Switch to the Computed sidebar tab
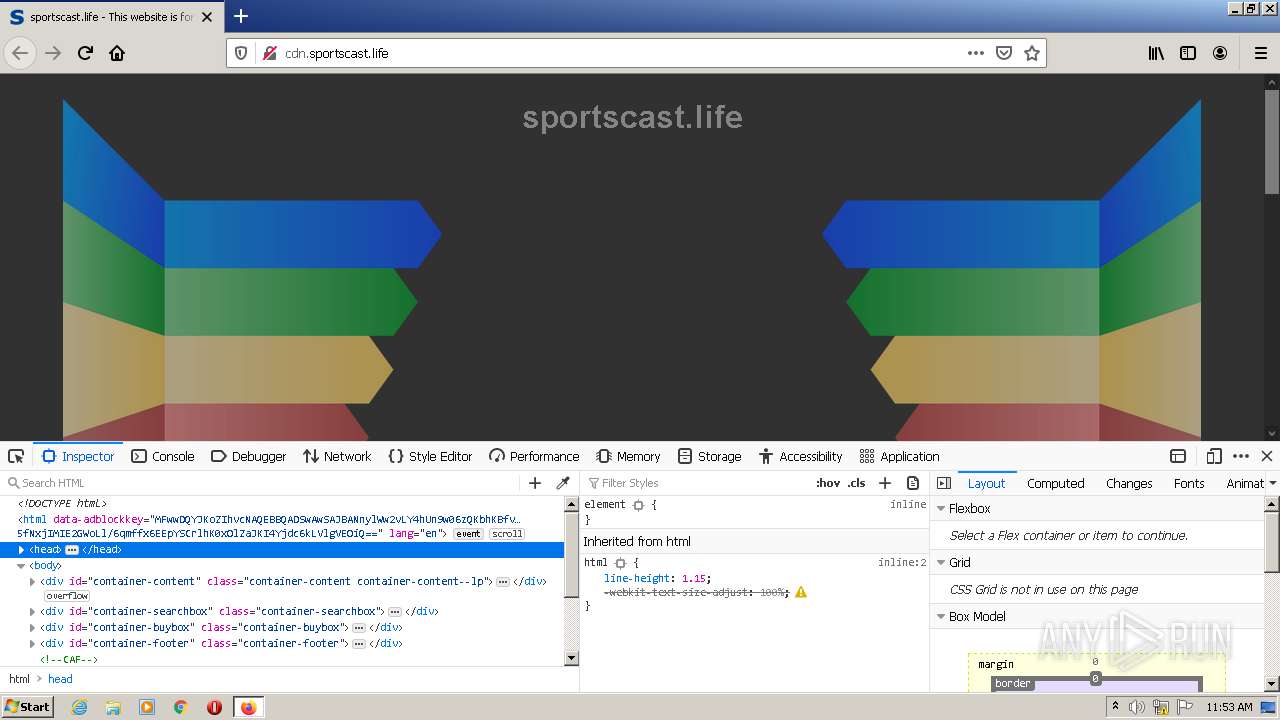 coord(1056,483)
